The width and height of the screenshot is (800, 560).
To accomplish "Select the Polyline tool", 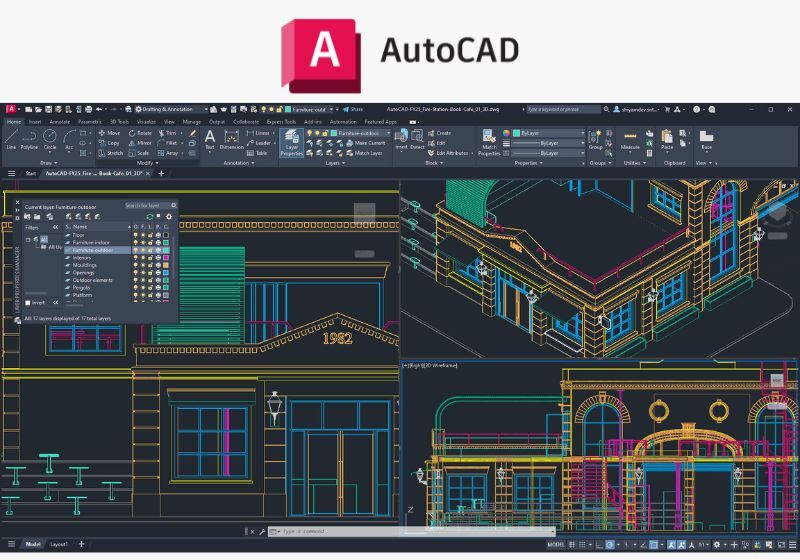I will click(29, 139).
